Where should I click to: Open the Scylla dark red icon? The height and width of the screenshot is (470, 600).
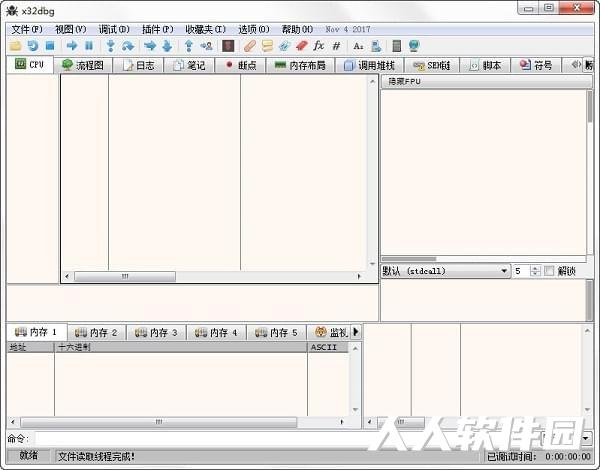pyautogui.click(x=228, y=46)
